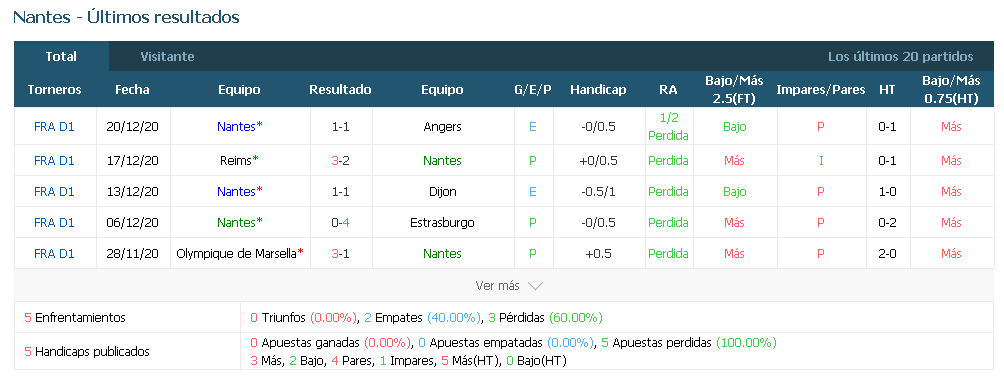Click the Handicap column header
The image size is (1004, 383).
598,90
